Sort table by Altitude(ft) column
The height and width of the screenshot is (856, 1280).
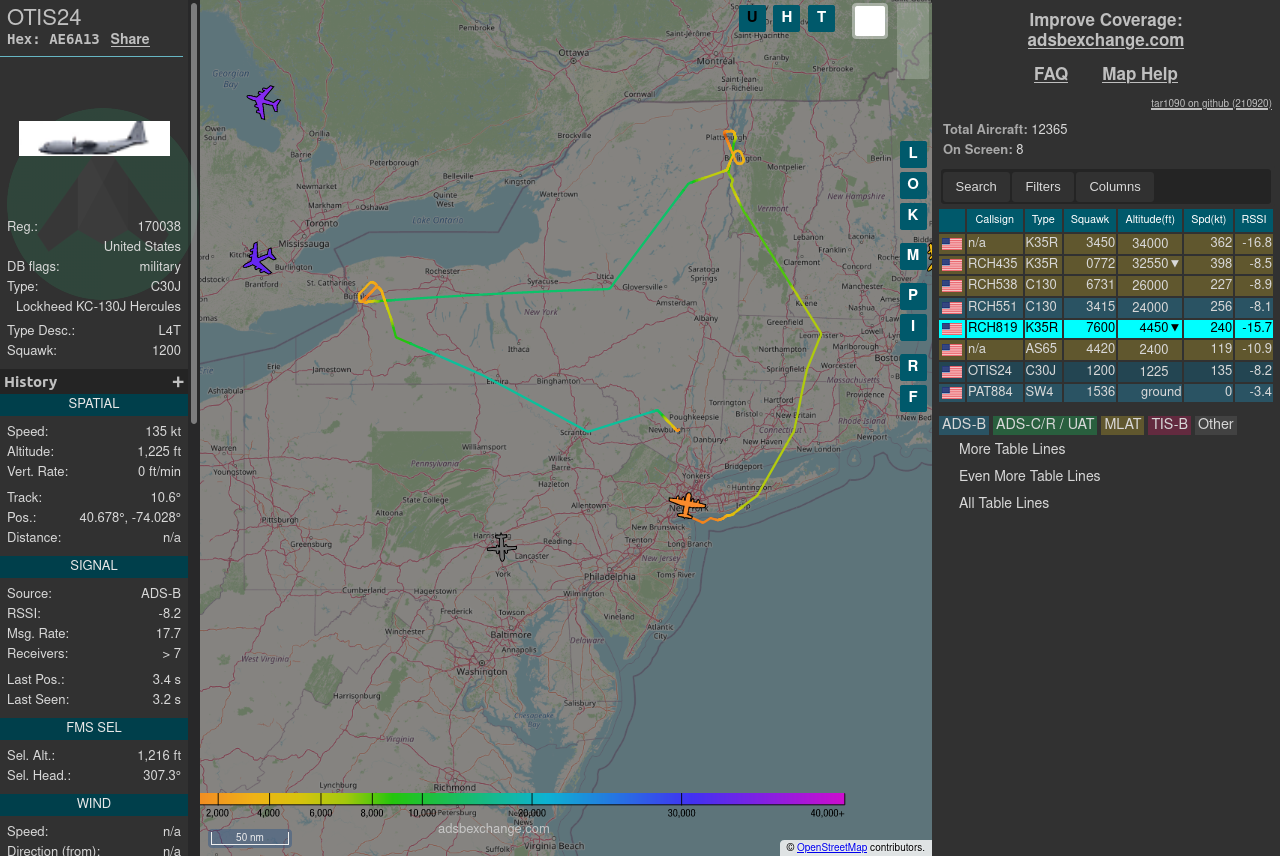coord(1150,220)
